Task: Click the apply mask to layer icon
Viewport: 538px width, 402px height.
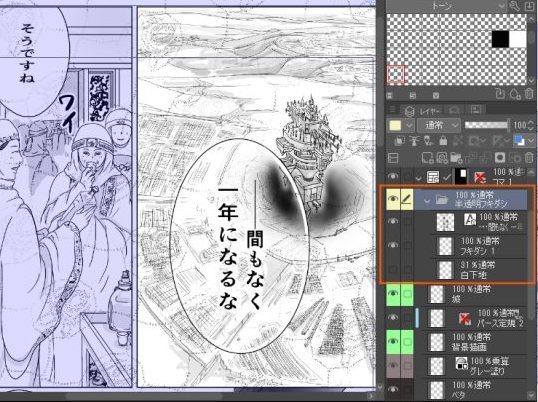Action: pyautogui.click(x=515, y=158)
